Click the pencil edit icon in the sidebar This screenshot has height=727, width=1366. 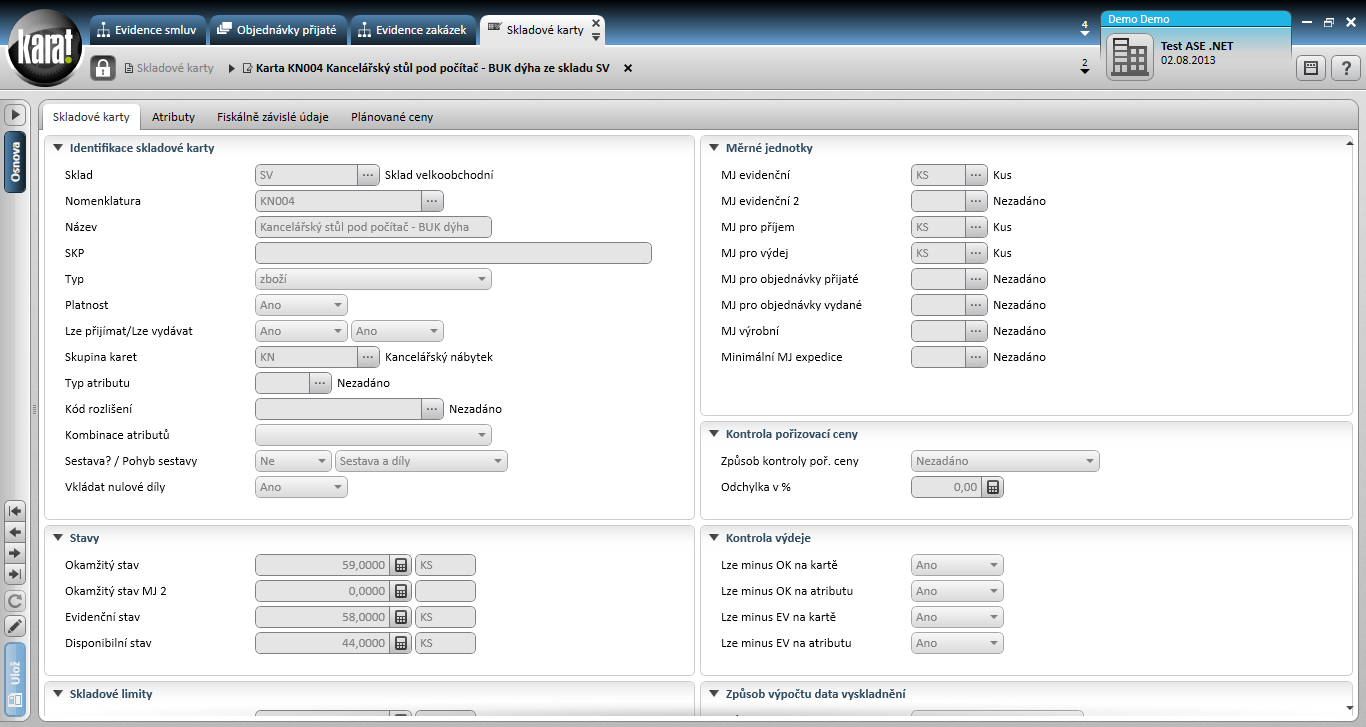(x=15, y=627)
